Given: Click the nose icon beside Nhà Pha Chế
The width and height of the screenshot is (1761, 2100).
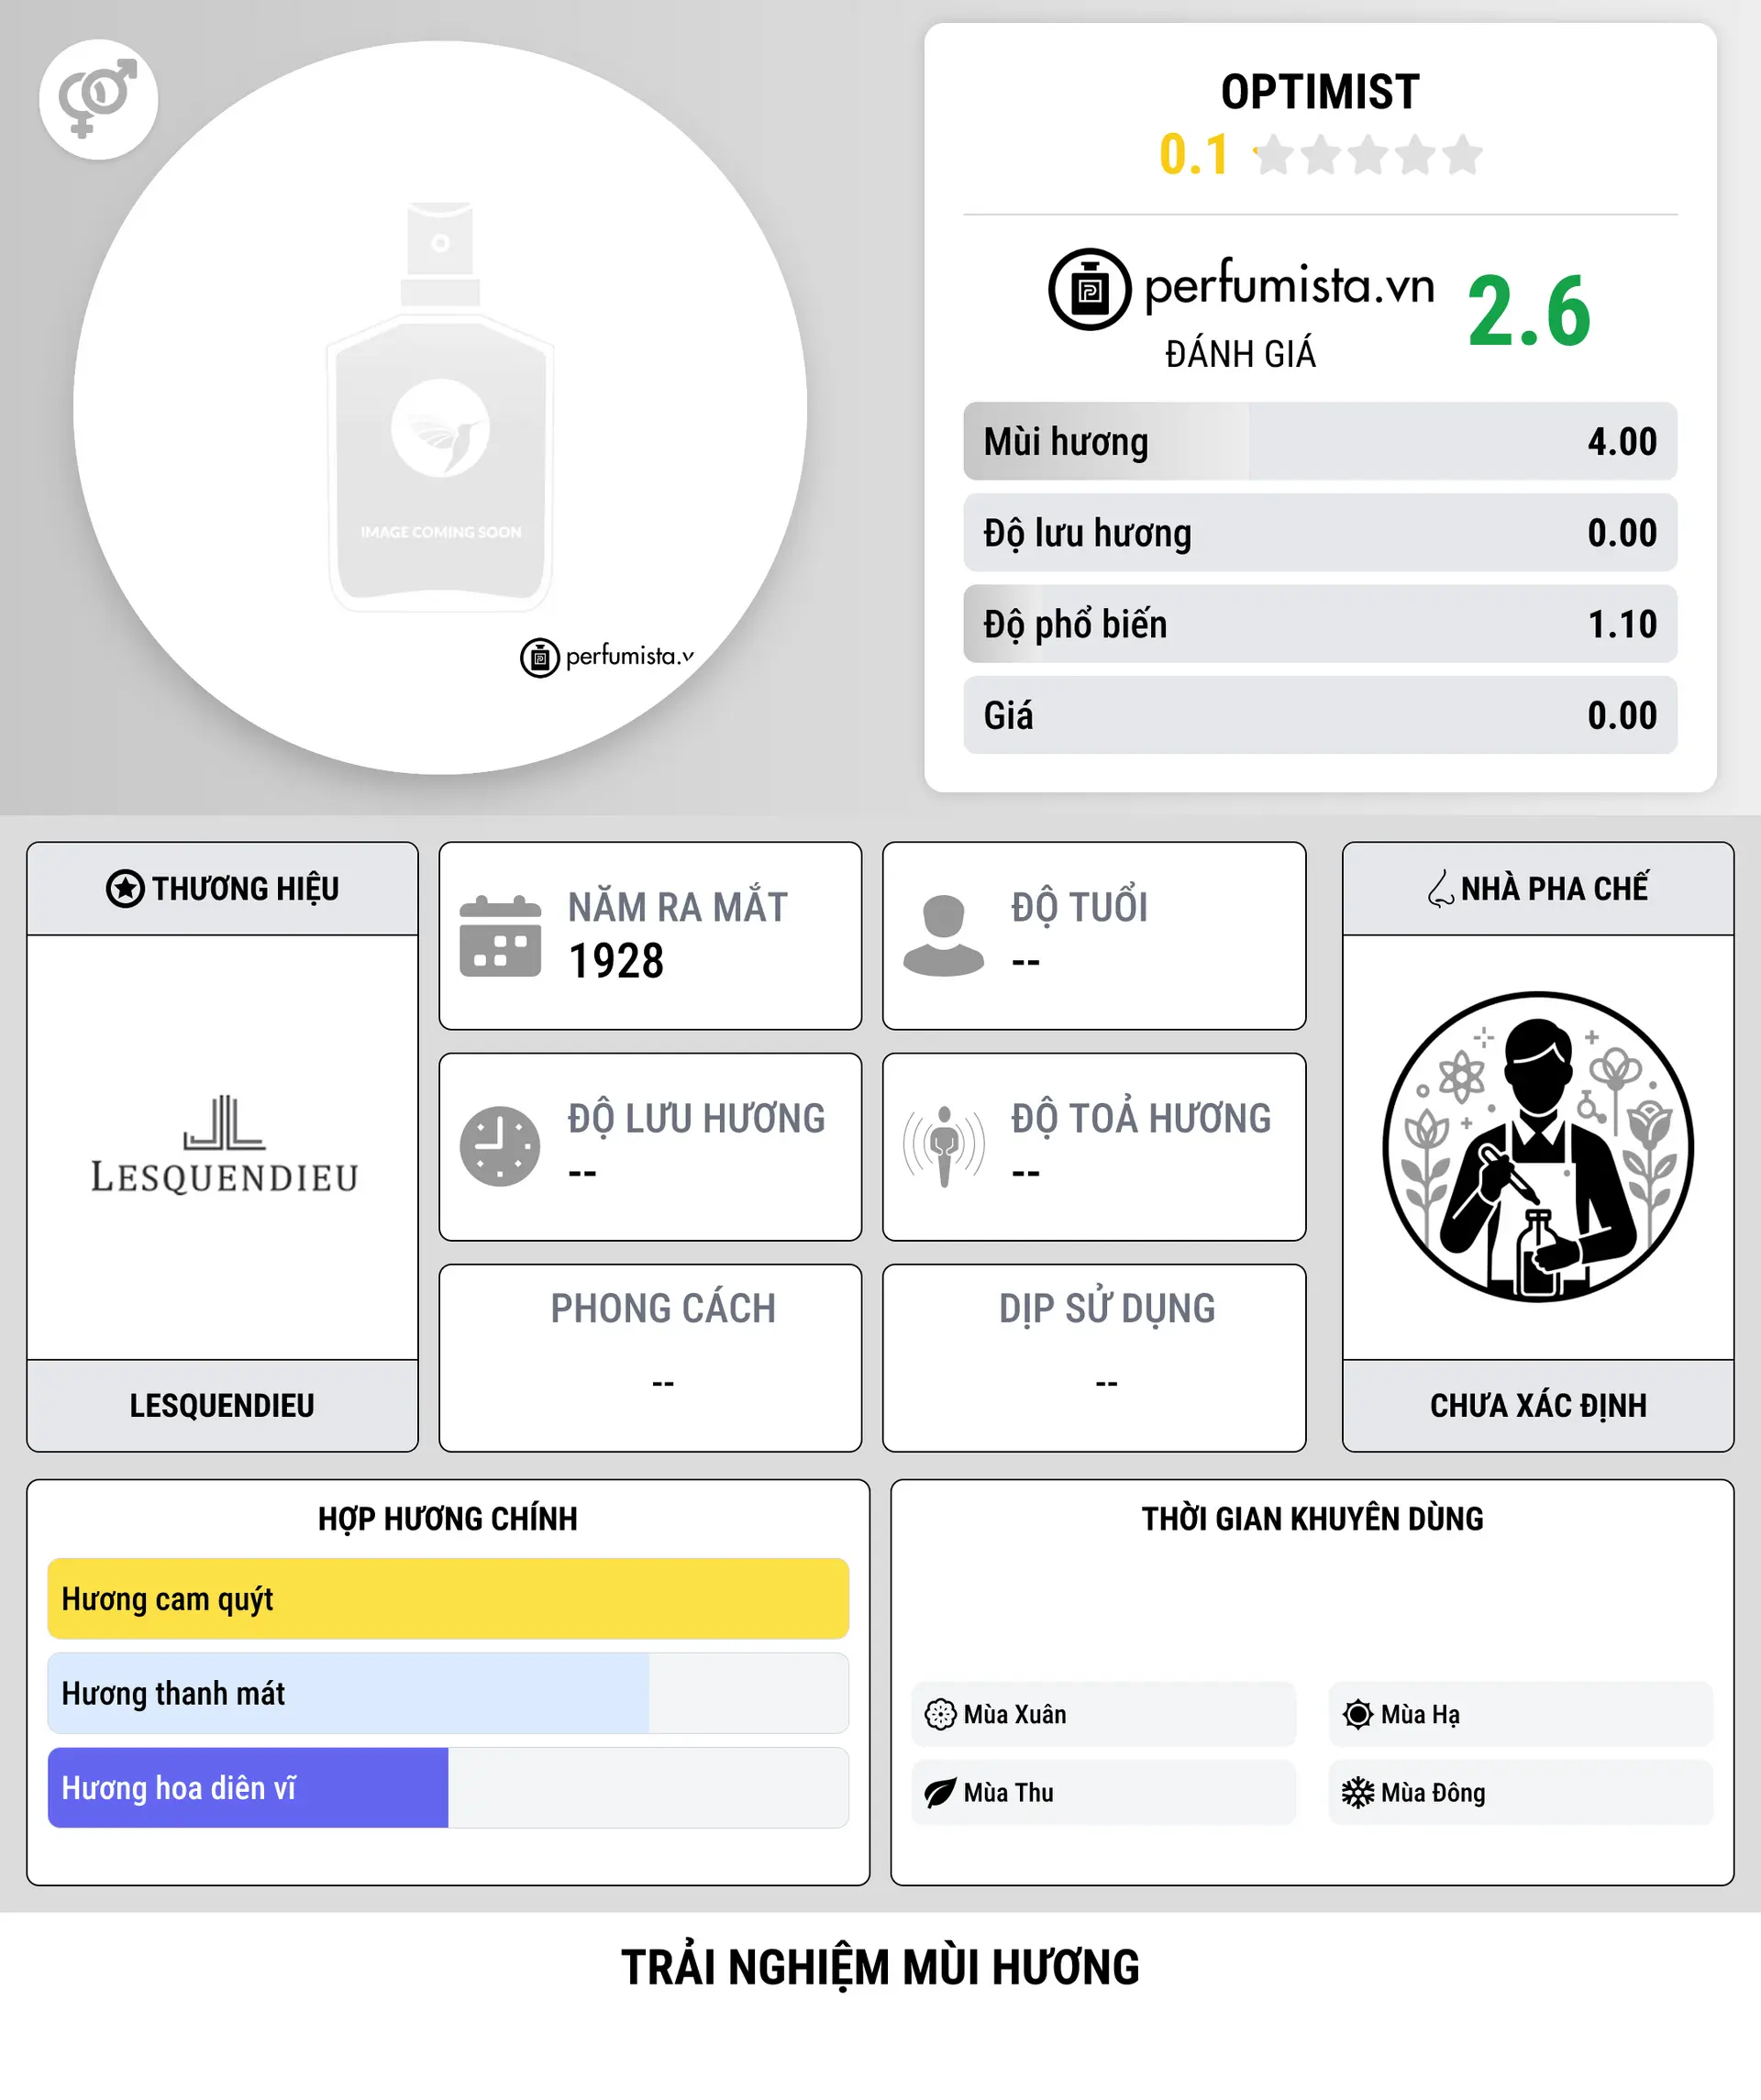Looking at the screenshot, I should tap(1441, 888).
